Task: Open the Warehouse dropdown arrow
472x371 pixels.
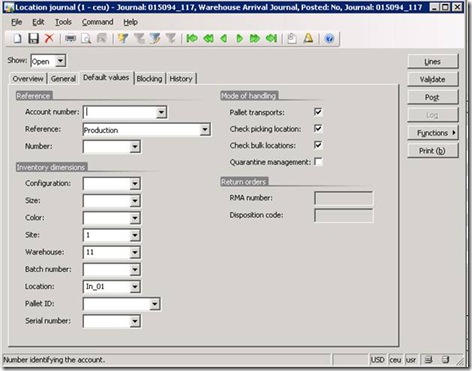Action: click(x=135, y=252)
